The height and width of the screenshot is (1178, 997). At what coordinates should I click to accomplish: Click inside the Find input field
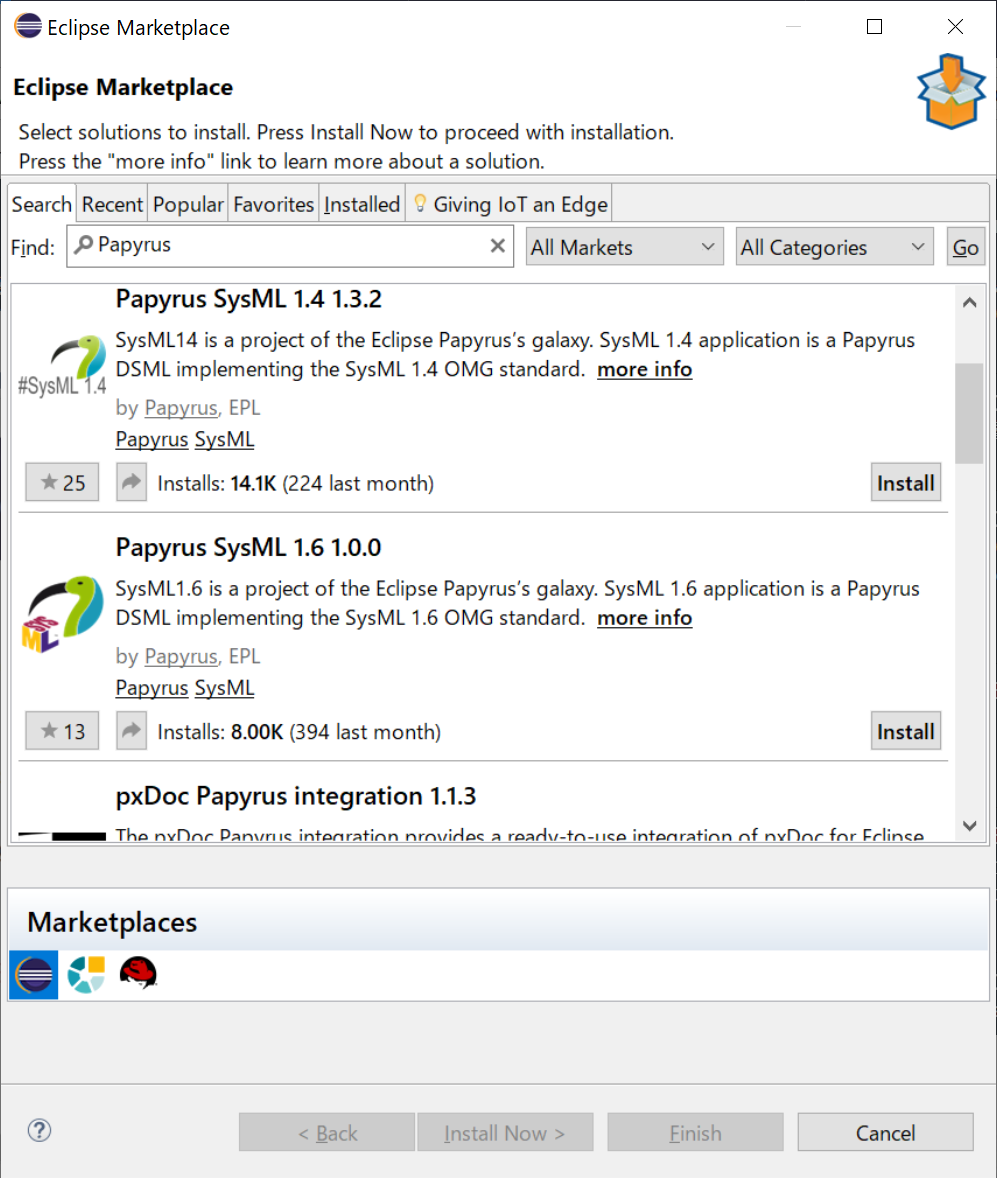pos(290,246)
